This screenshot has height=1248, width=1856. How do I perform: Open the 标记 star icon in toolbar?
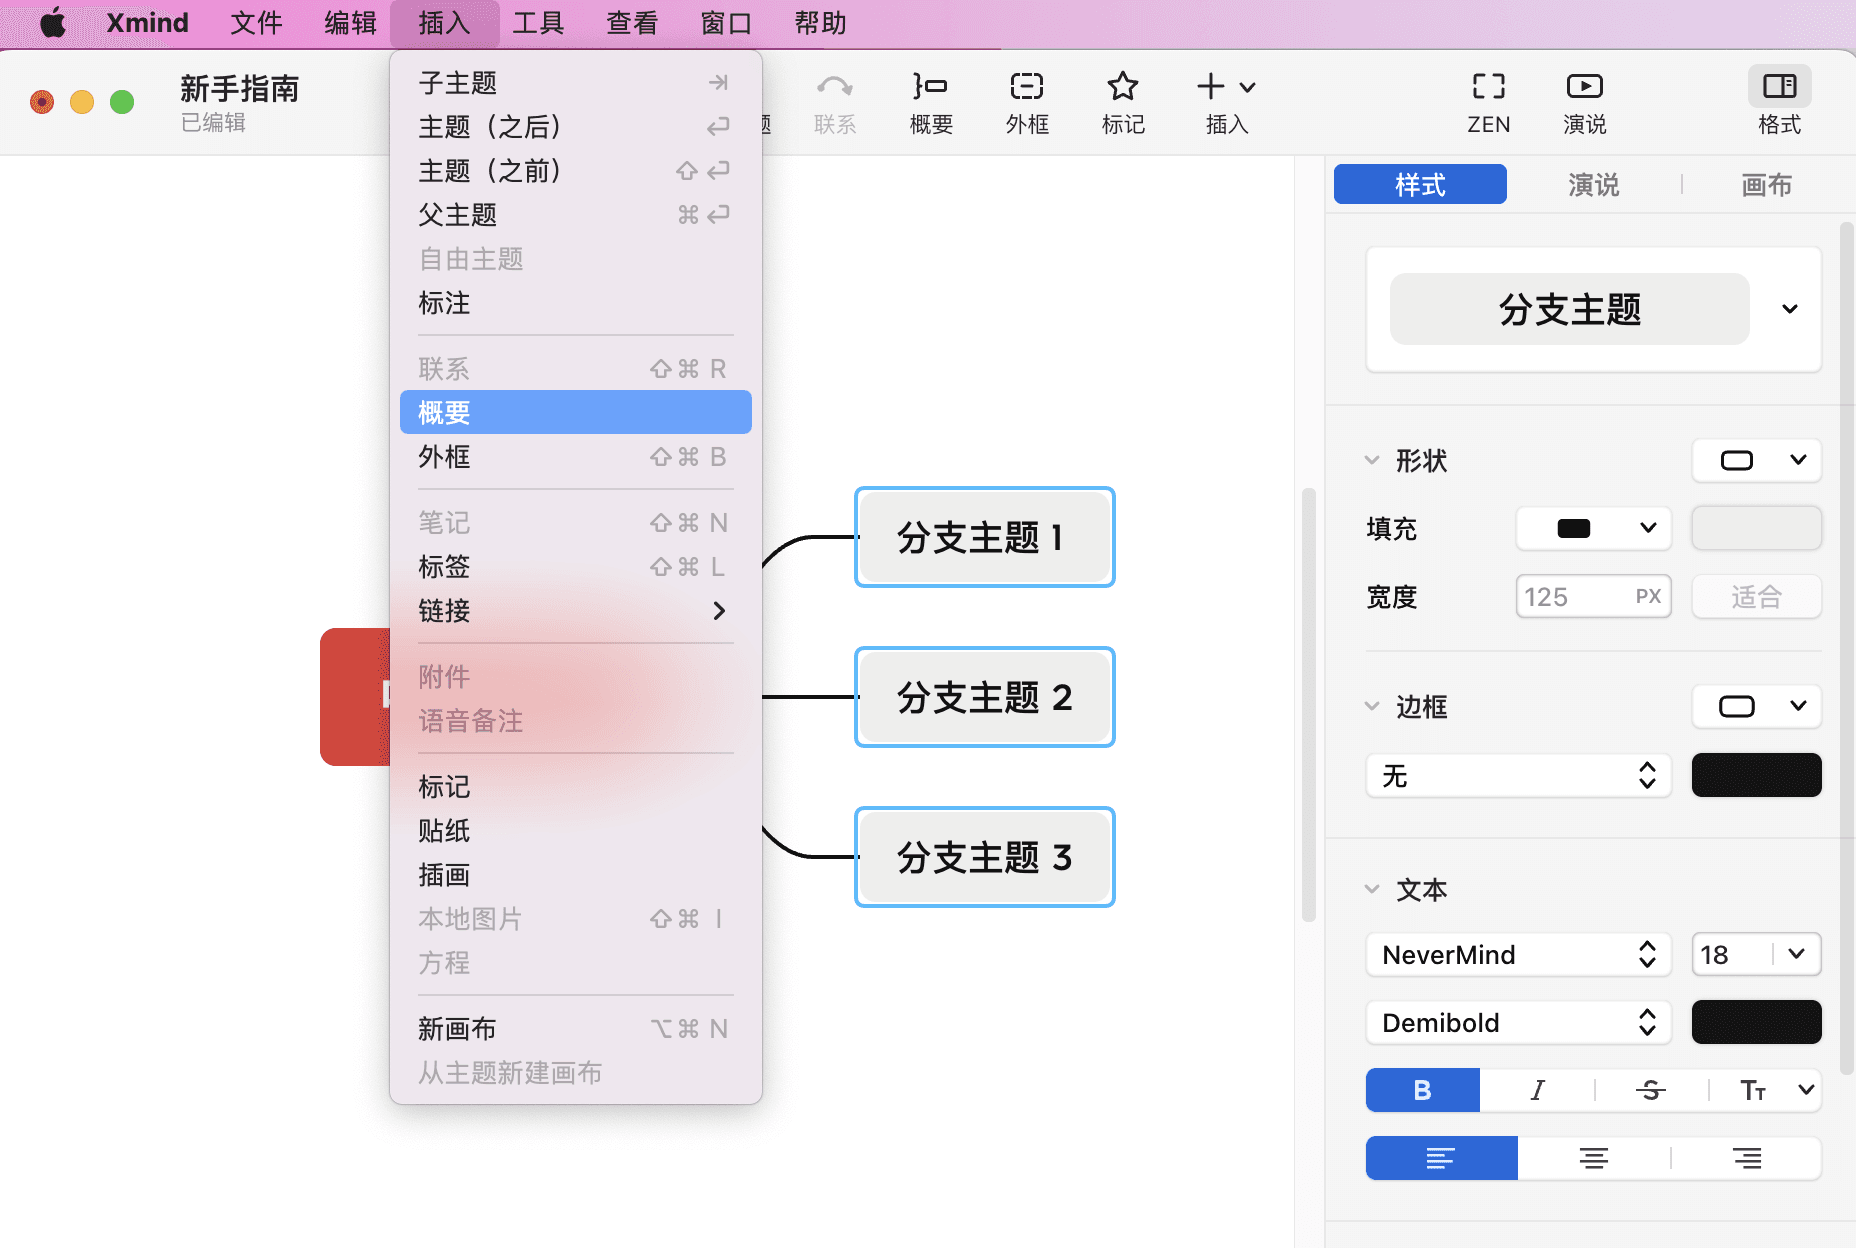tap(1123, 101)
